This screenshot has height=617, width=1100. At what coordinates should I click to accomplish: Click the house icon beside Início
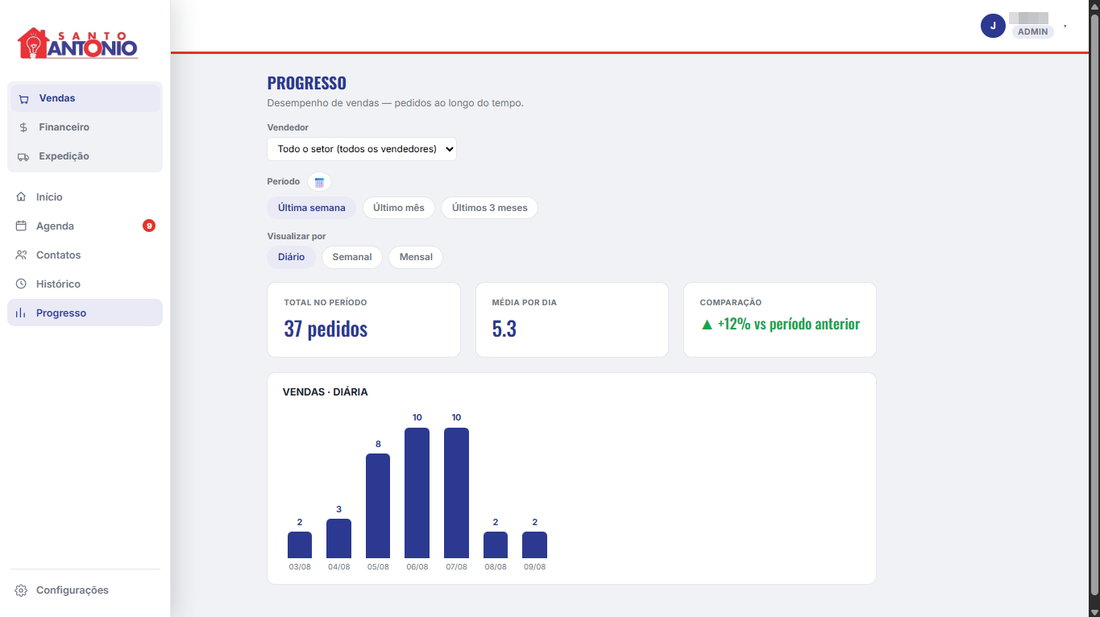[21, 197]
